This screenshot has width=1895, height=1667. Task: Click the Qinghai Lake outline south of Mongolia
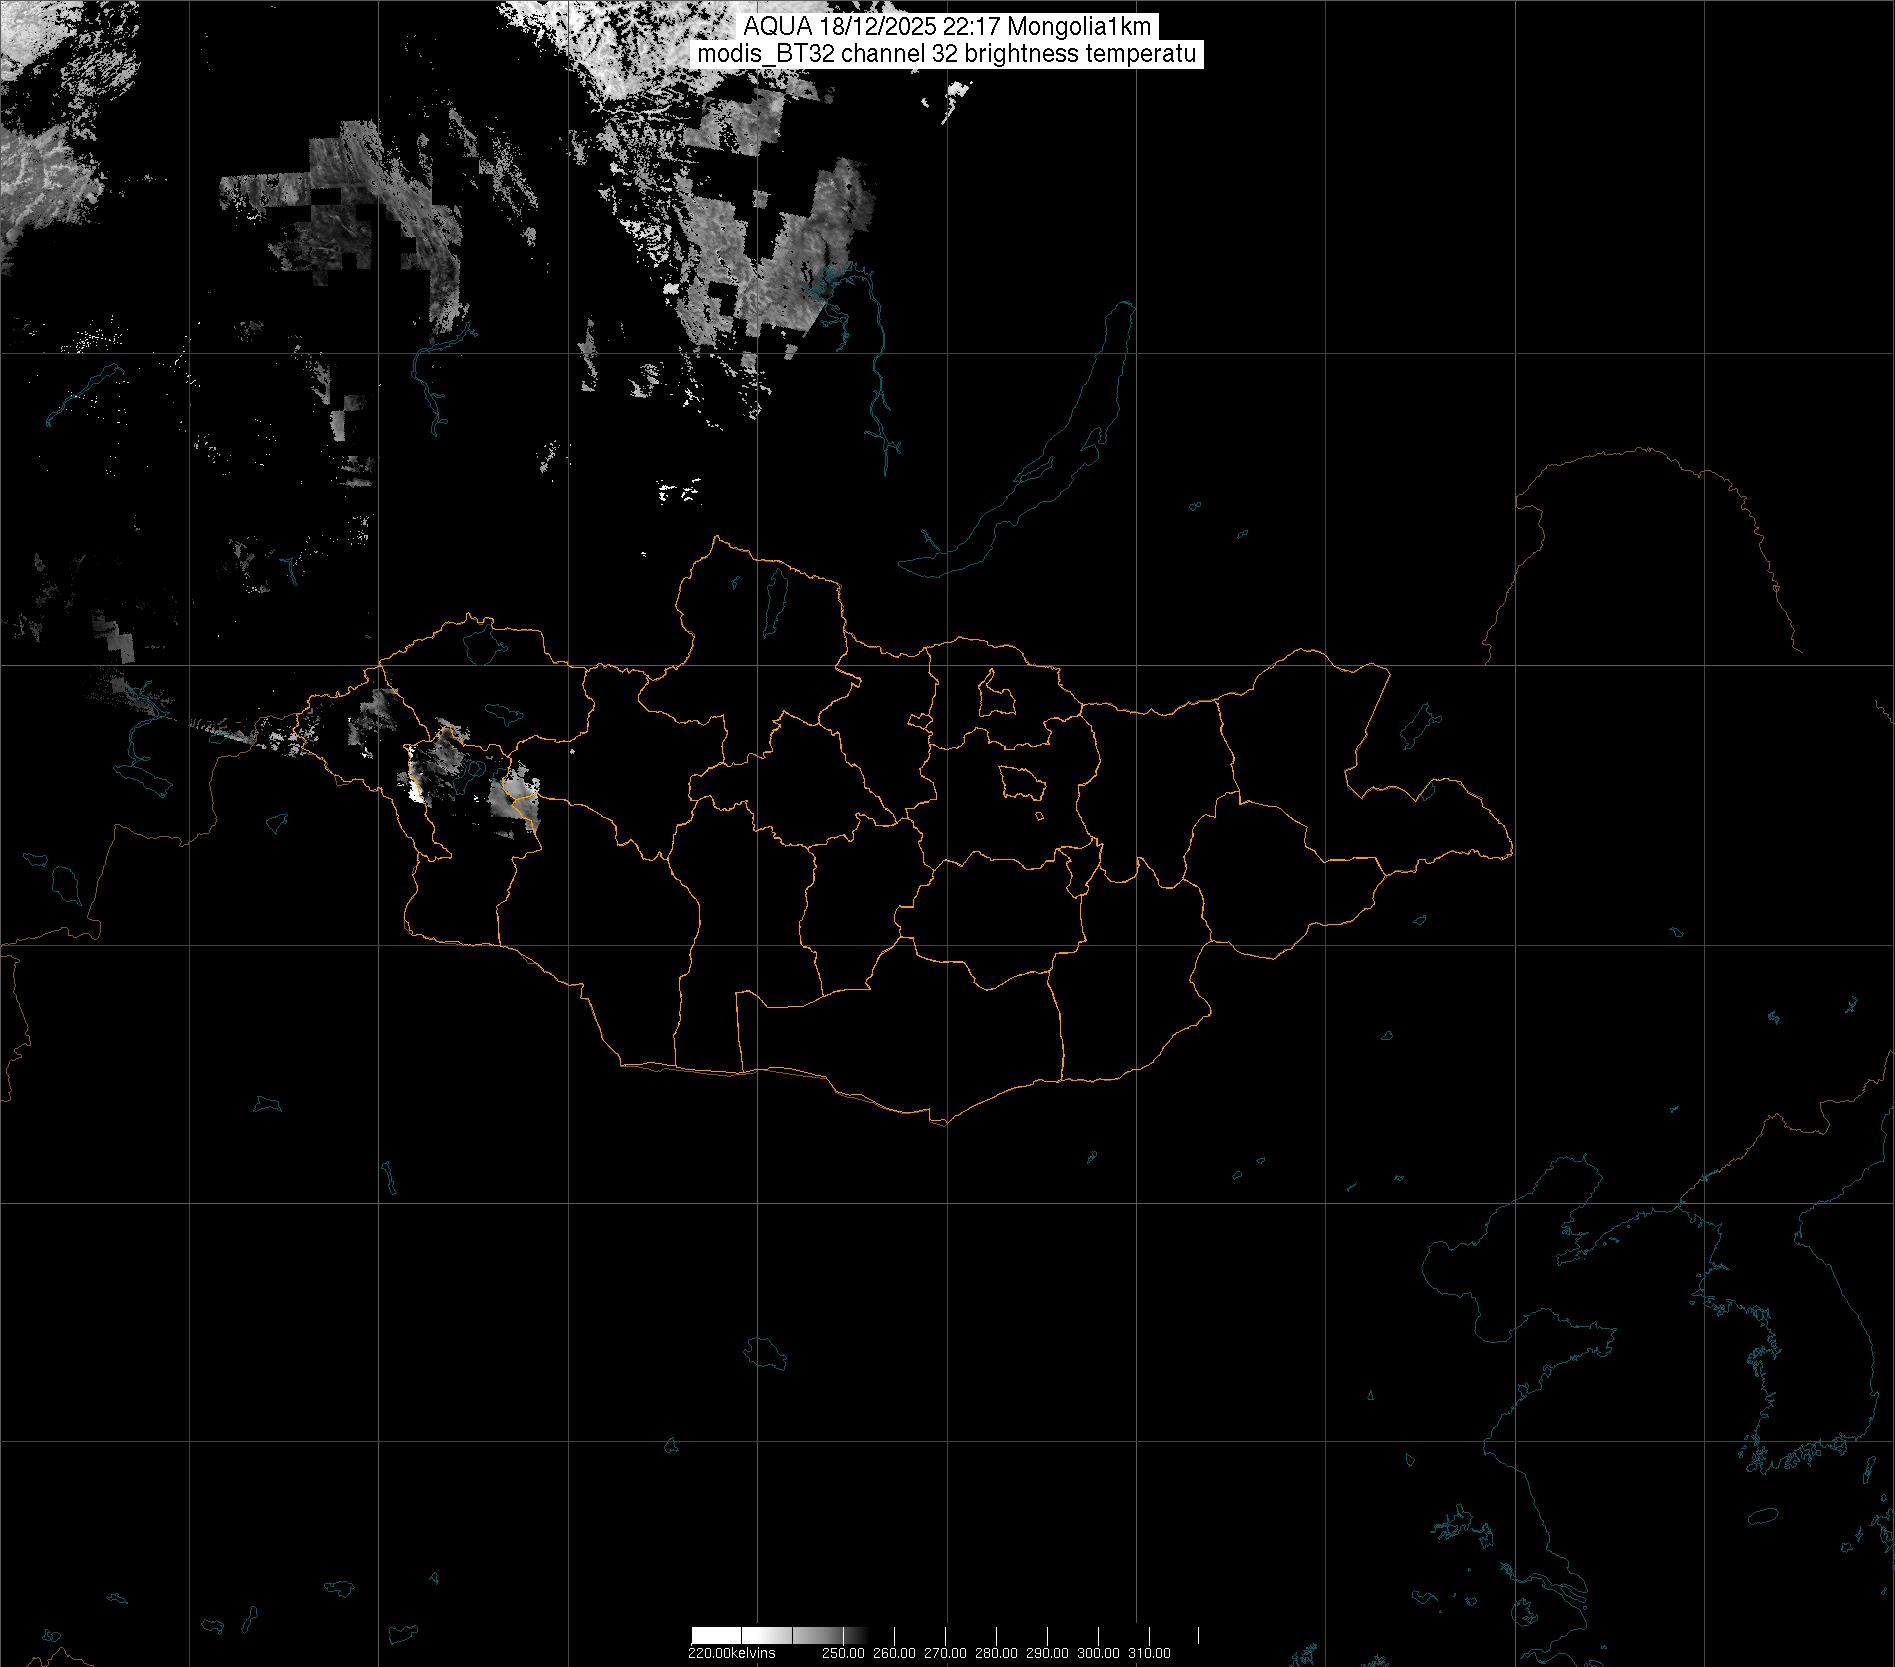(x=766, y=1353)
